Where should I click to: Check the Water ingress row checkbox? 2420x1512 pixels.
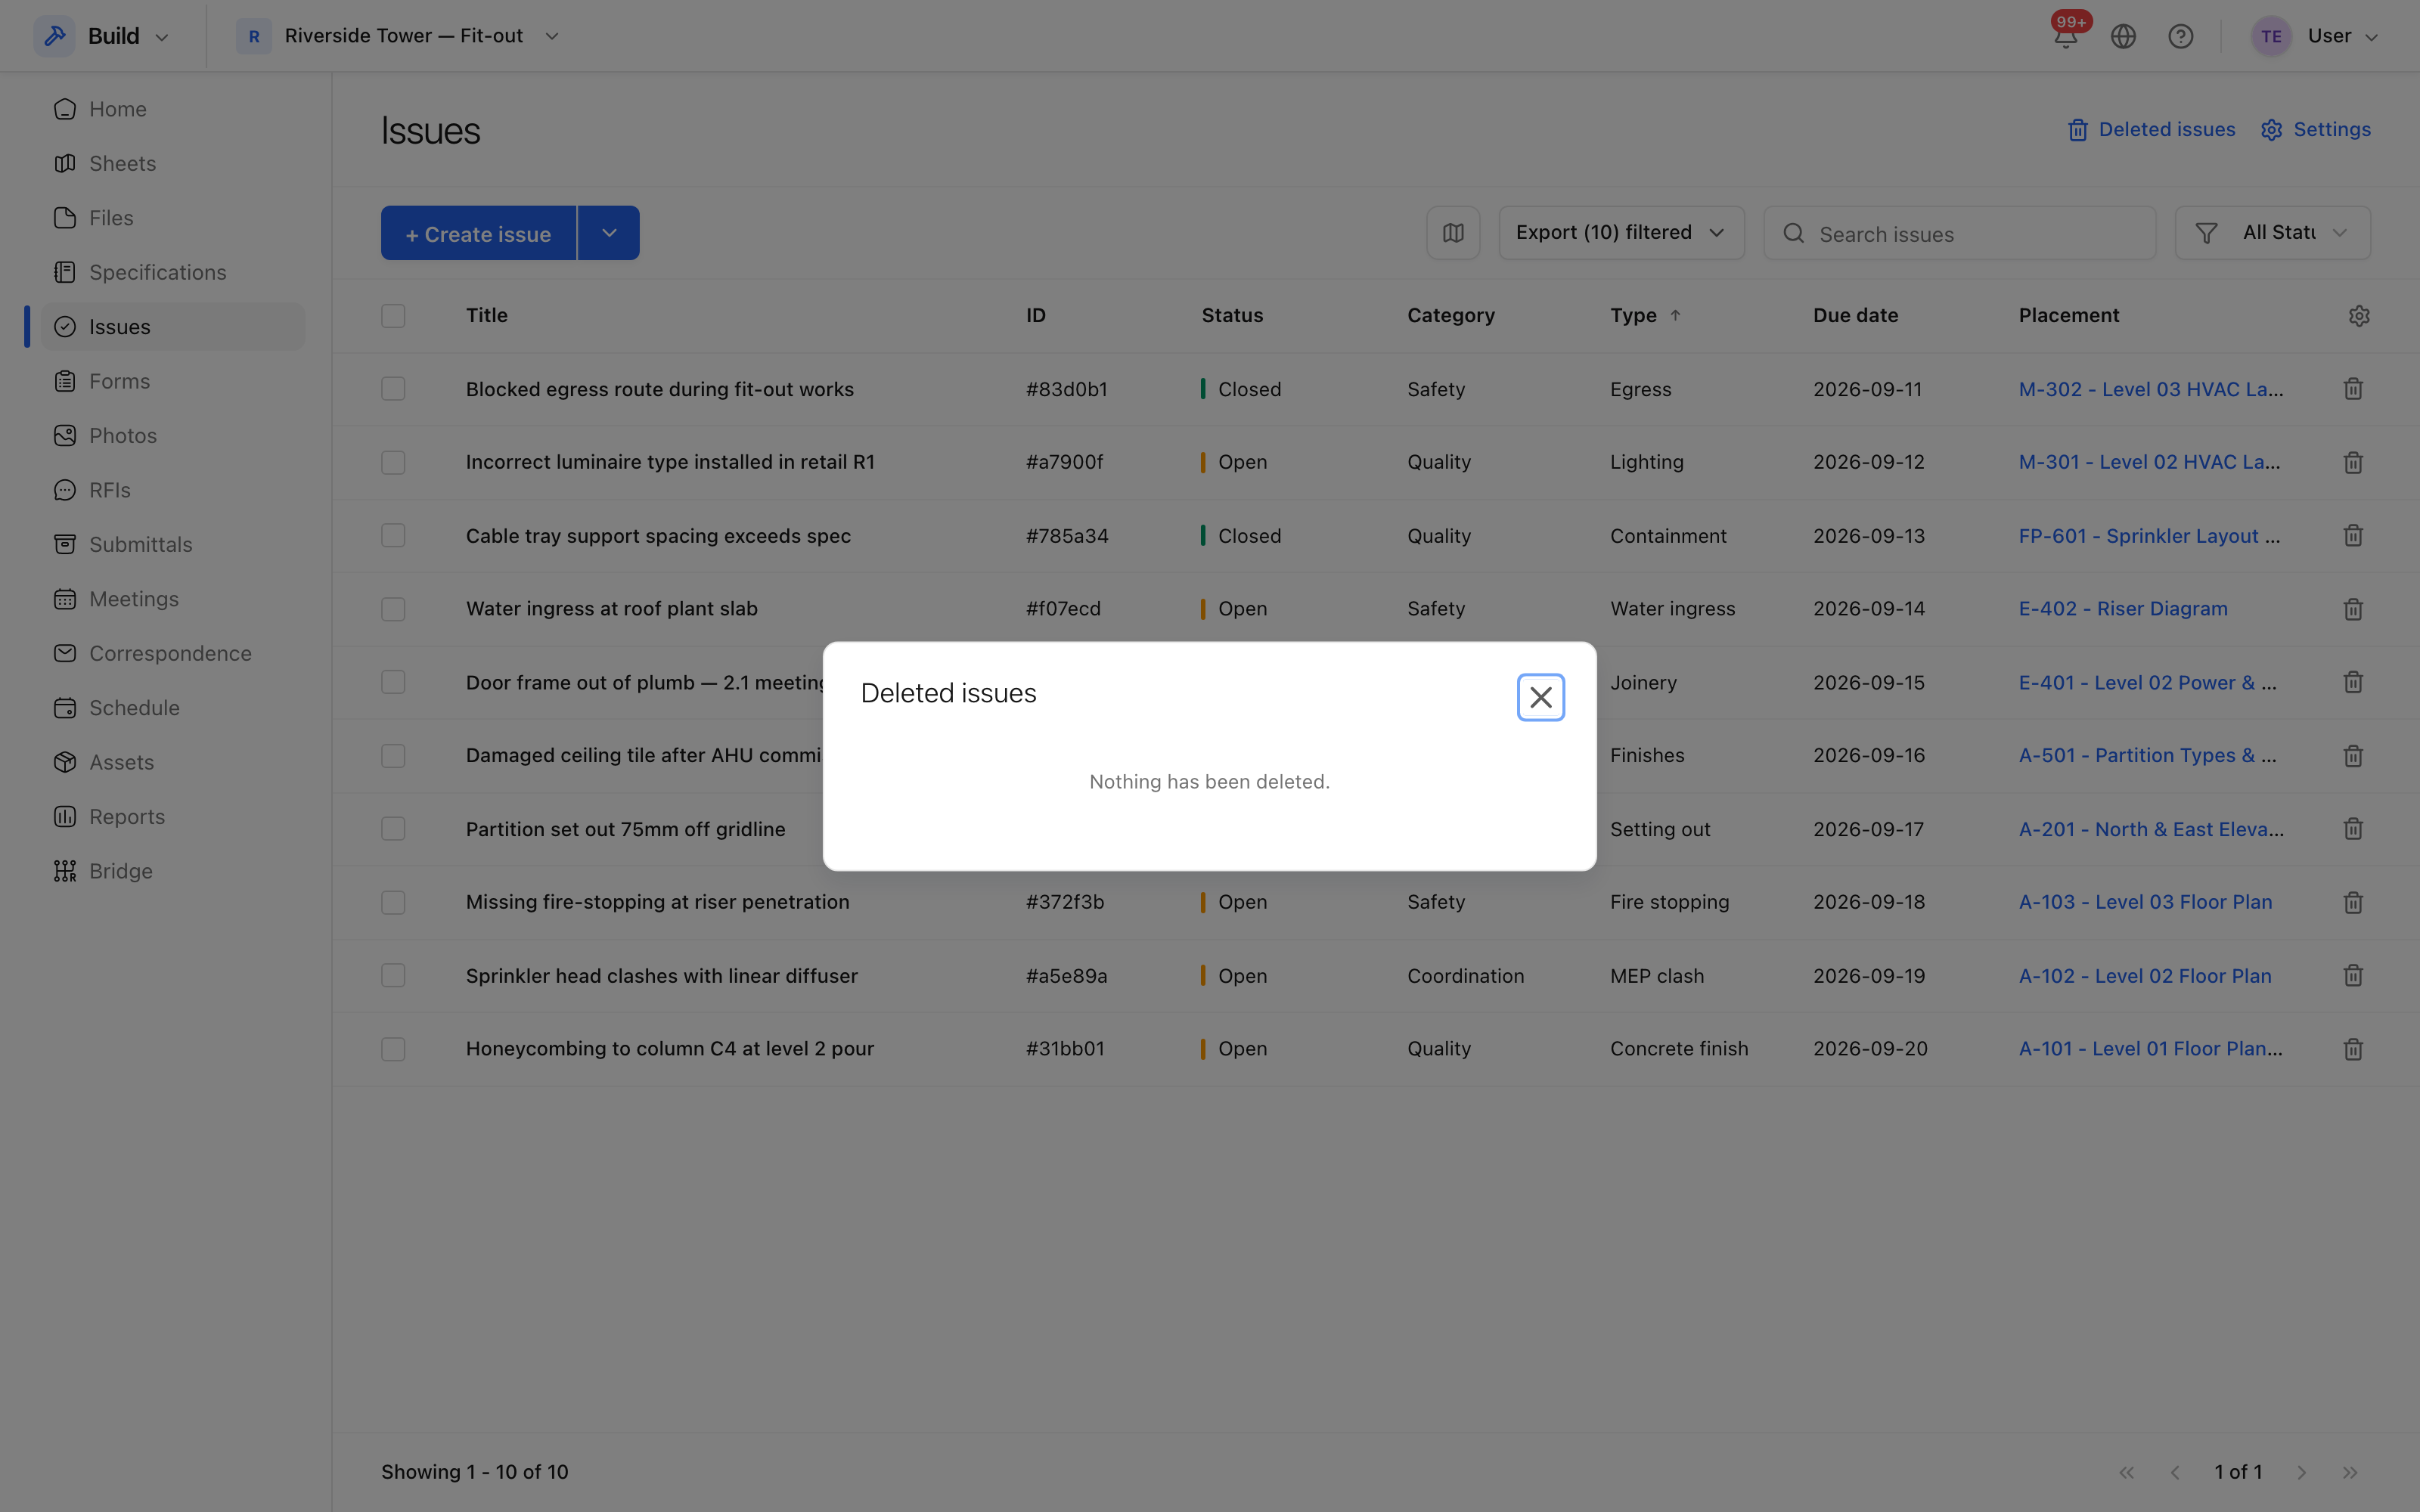pos(393,609)
